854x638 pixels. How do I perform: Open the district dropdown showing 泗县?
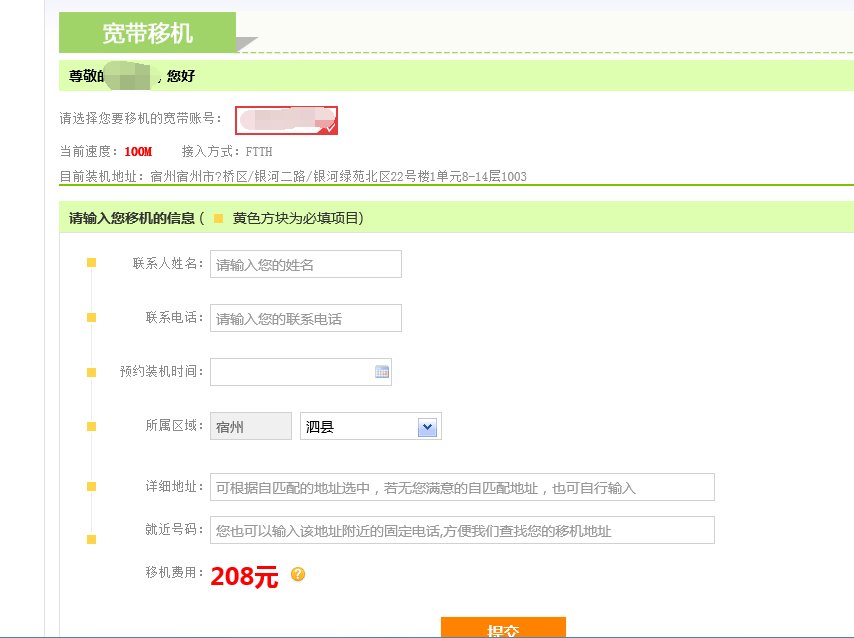pyautogui.click(x=370, y=425)
